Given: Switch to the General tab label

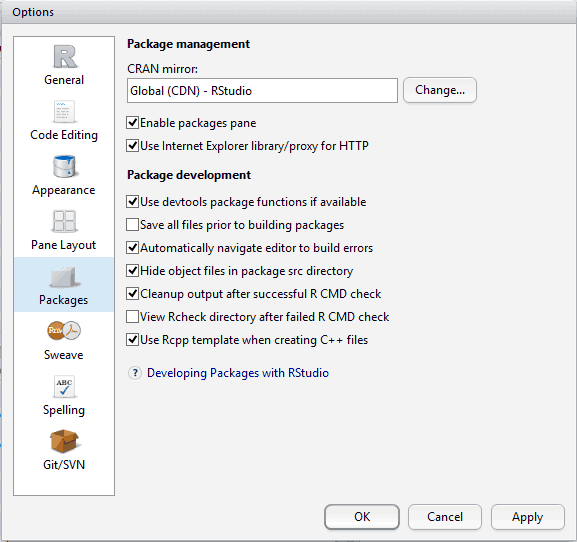Looking at the screenshot, I should point(64,80).
